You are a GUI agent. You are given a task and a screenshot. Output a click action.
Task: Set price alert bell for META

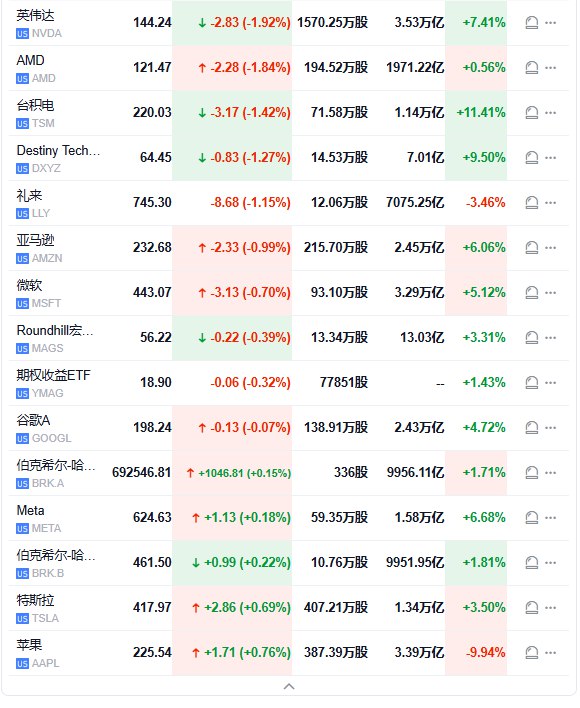pos(532,518)
